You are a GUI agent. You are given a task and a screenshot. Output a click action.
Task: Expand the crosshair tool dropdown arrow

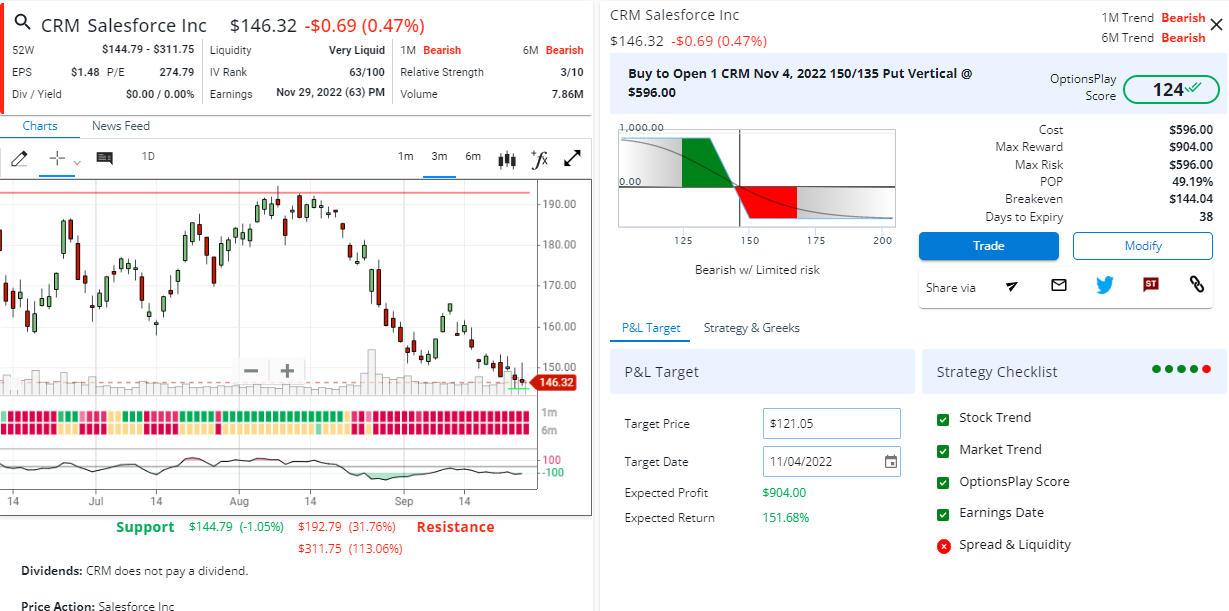[x=77, y=161]
